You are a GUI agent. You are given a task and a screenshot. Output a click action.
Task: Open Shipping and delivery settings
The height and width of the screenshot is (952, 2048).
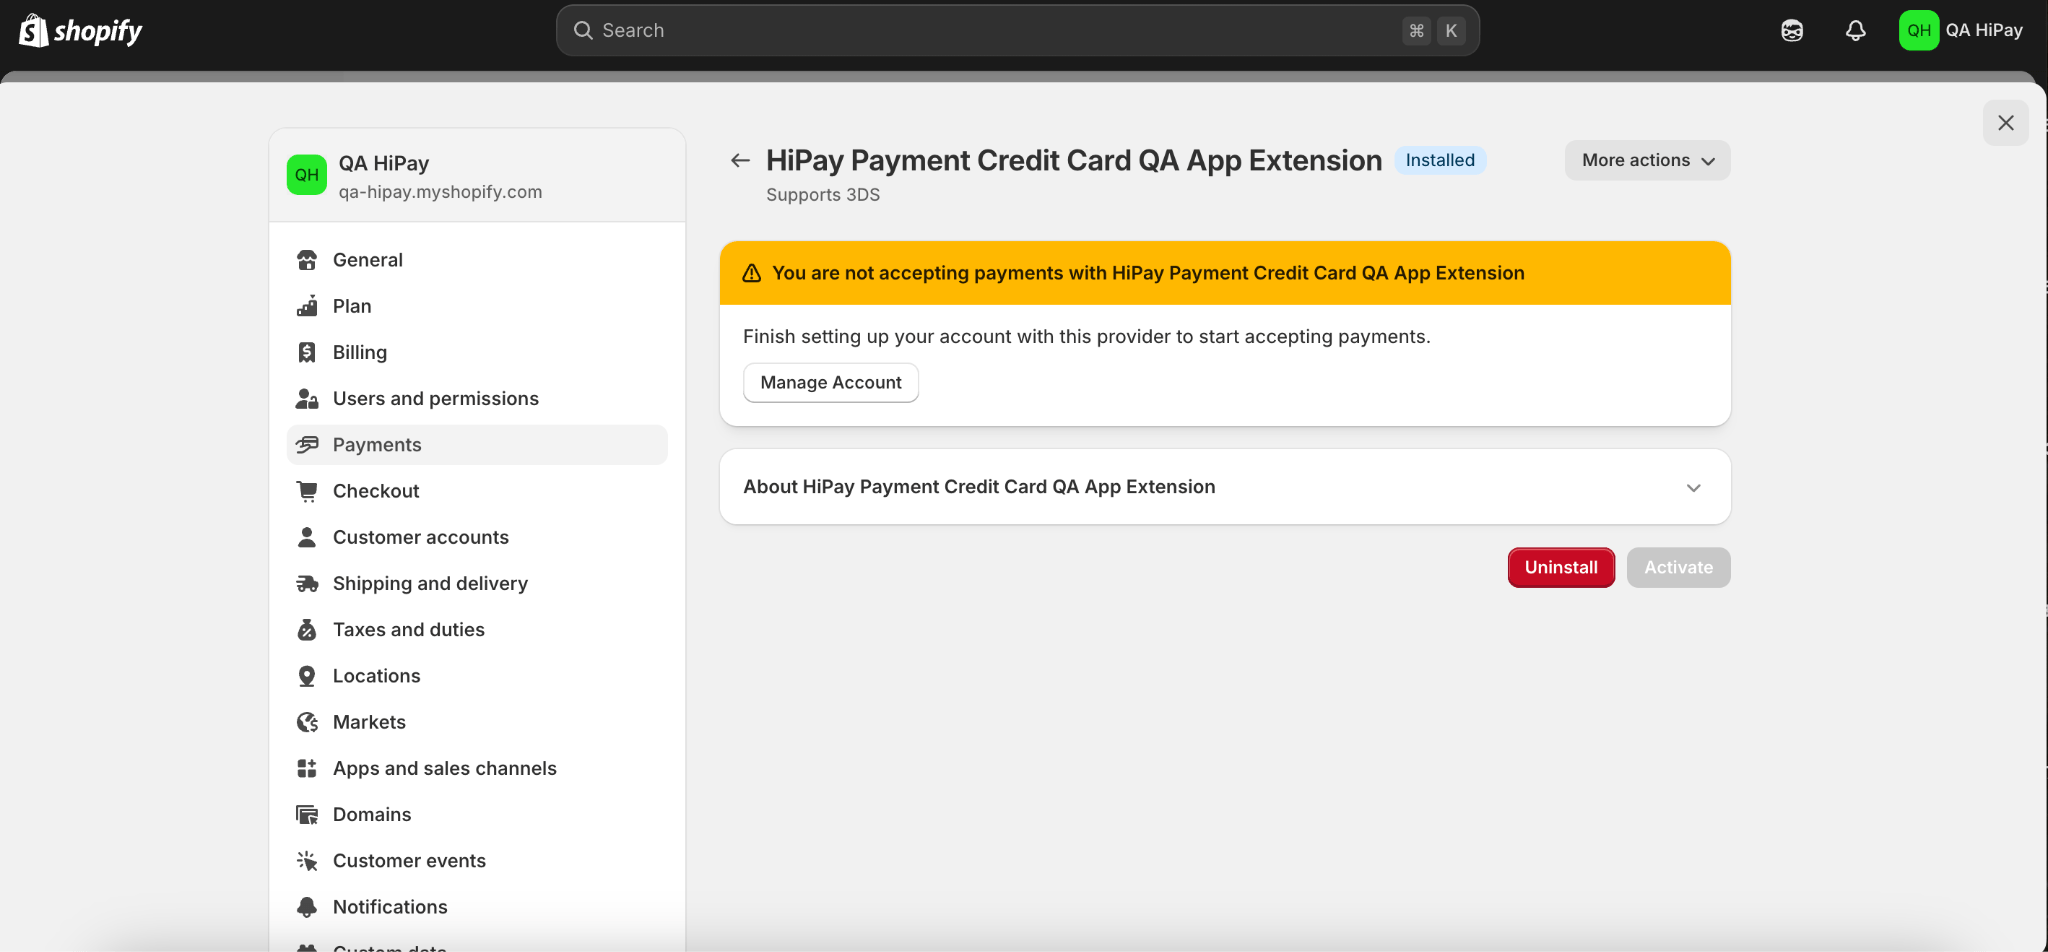(477, 584)
